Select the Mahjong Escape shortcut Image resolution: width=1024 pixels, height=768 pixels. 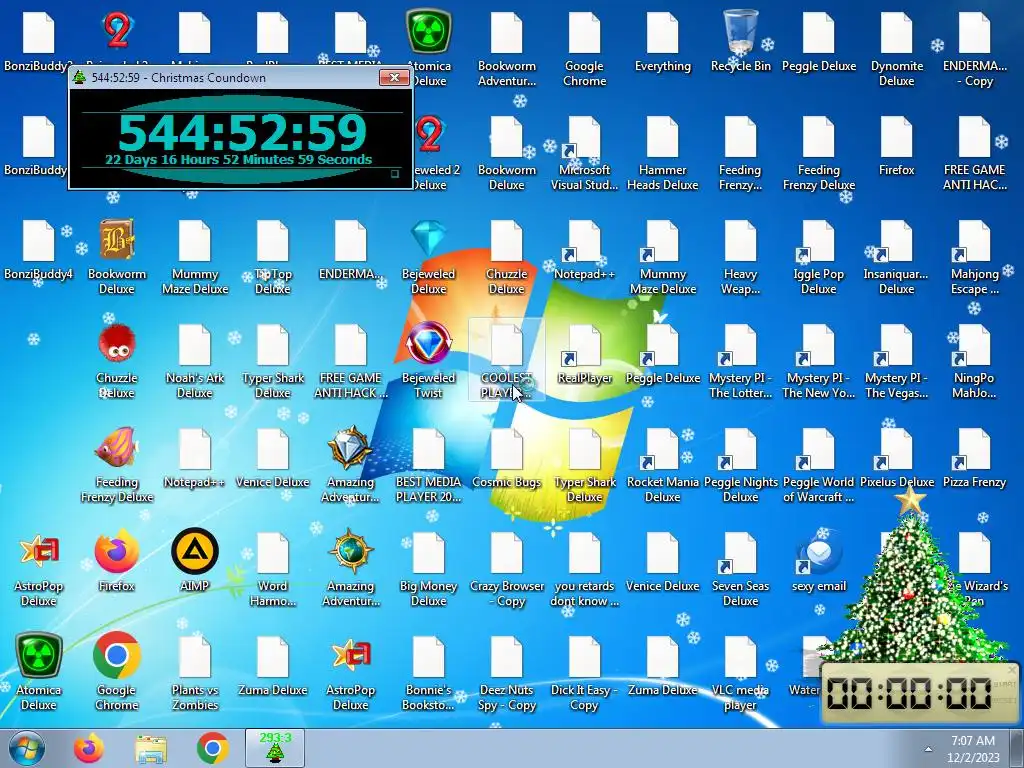click(x=974, y=257)
